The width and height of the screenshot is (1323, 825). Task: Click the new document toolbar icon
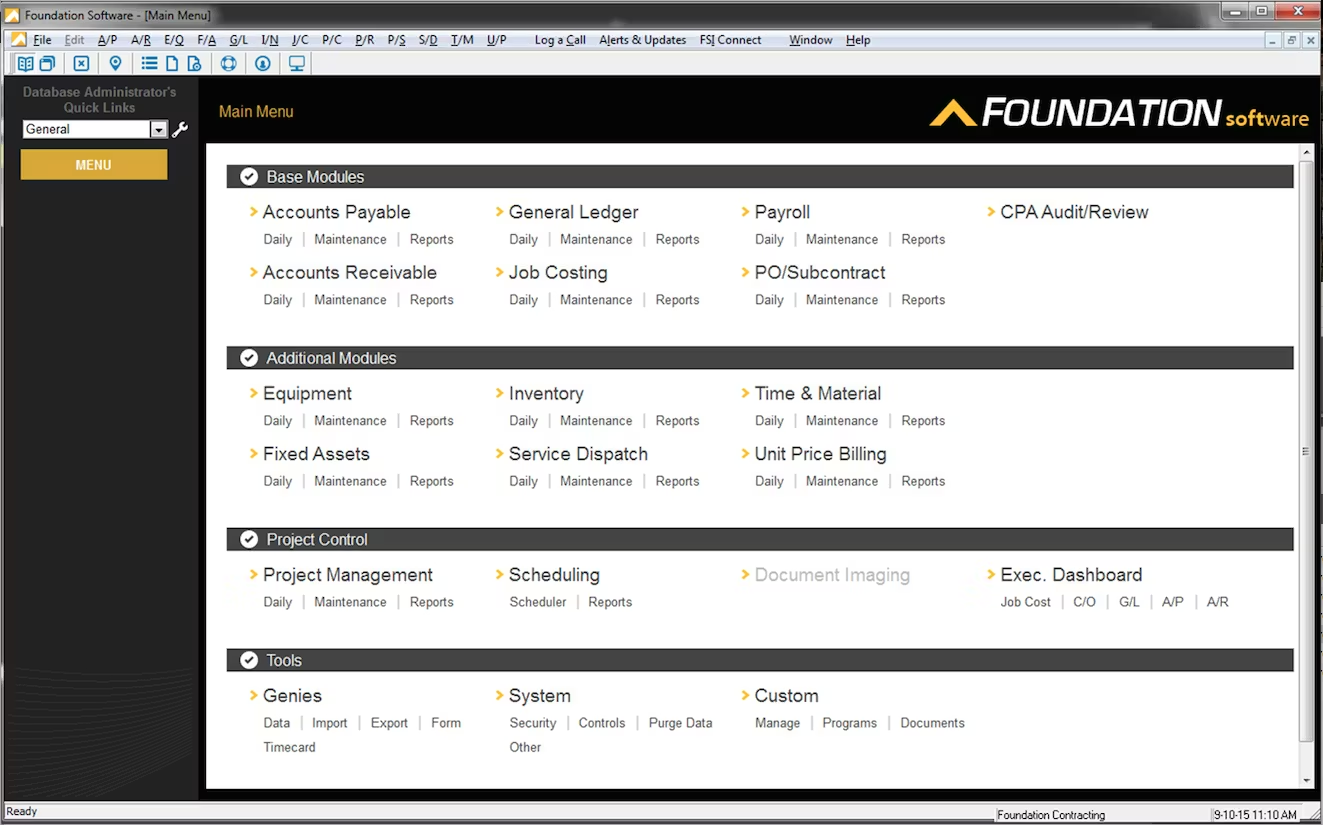coord(171,63)
